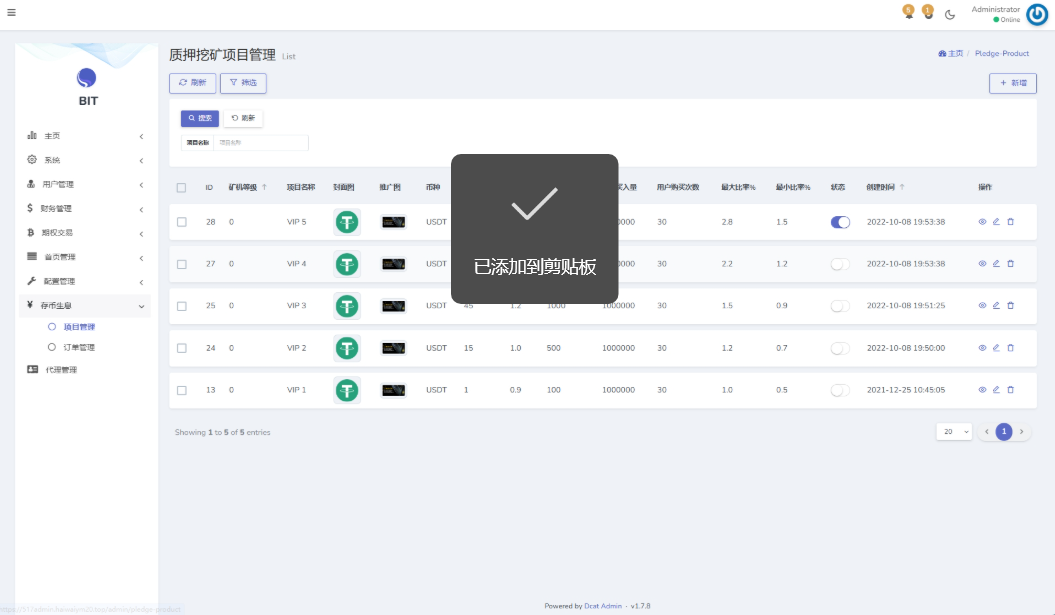Click the bell notification icon with badge 5
This screenshot has height=615, width=1055.
[x=908, y=12]
